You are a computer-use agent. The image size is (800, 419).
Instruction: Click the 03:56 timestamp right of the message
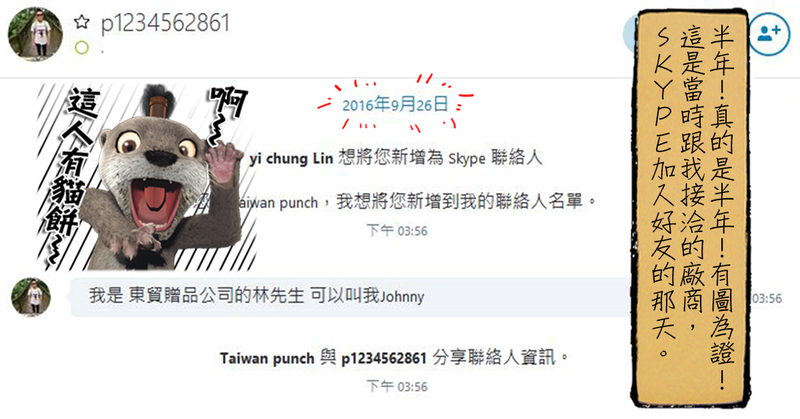click(x=767, y=298)
